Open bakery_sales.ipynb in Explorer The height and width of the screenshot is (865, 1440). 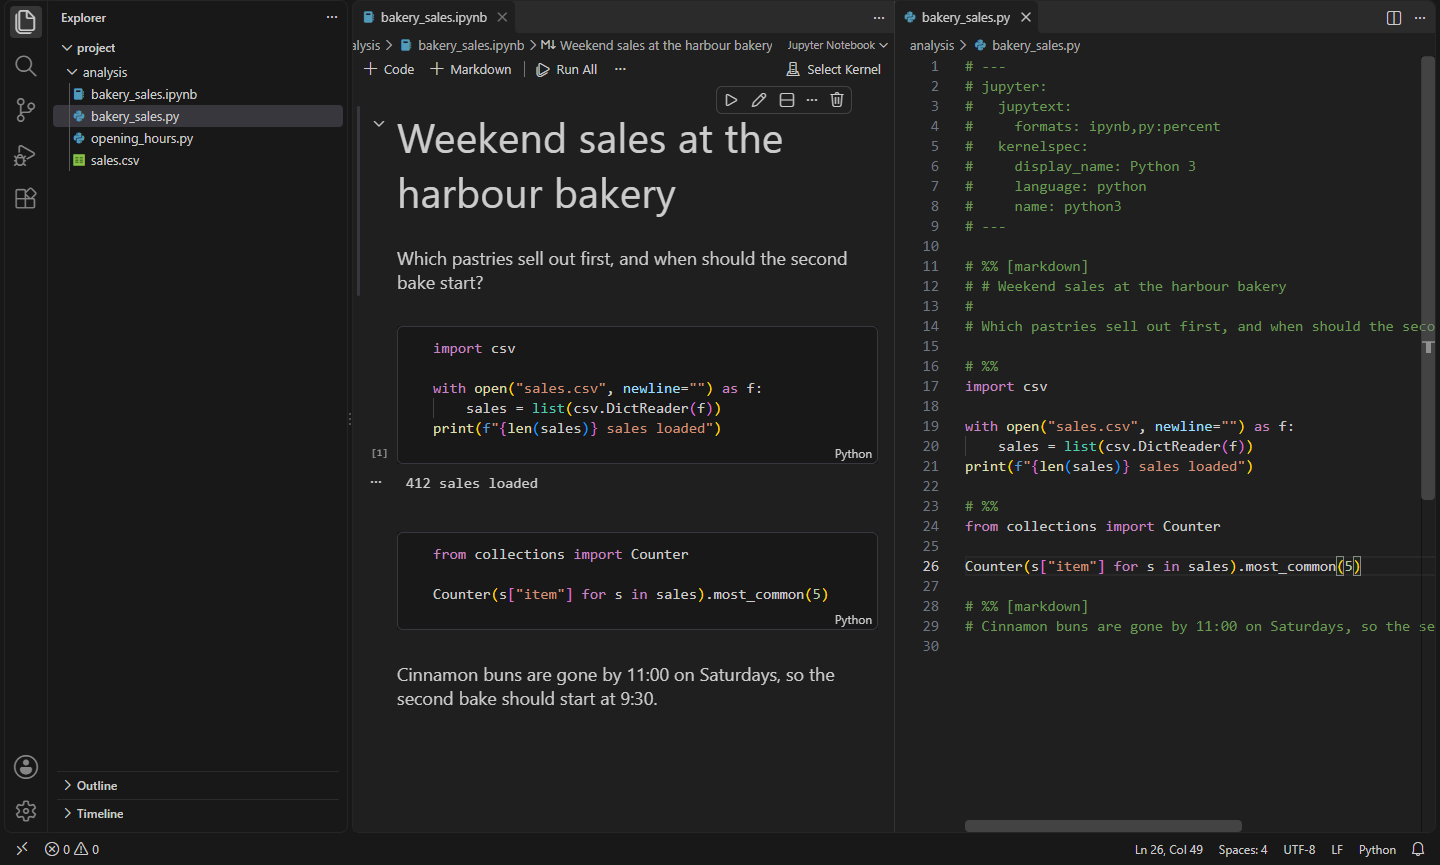coord(143,94)
